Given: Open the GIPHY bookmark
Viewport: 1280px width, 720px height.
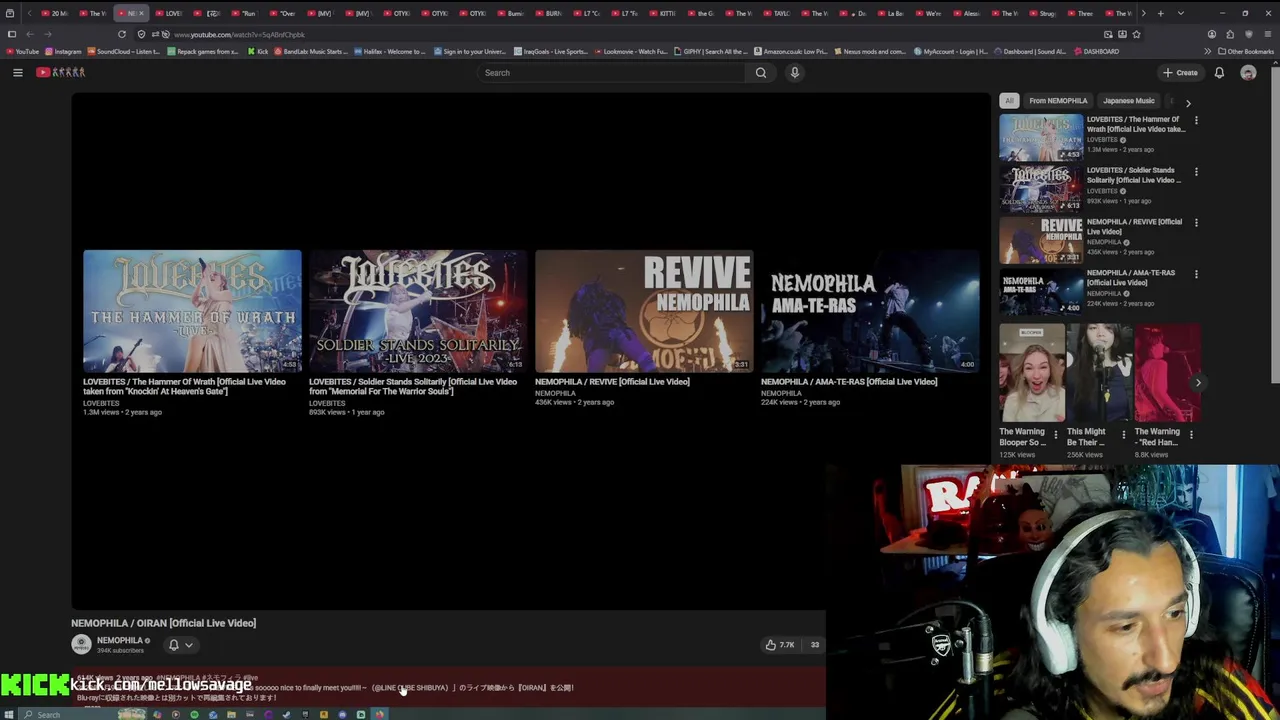Looking at the screenshot, I should click(x=711, y=51).
